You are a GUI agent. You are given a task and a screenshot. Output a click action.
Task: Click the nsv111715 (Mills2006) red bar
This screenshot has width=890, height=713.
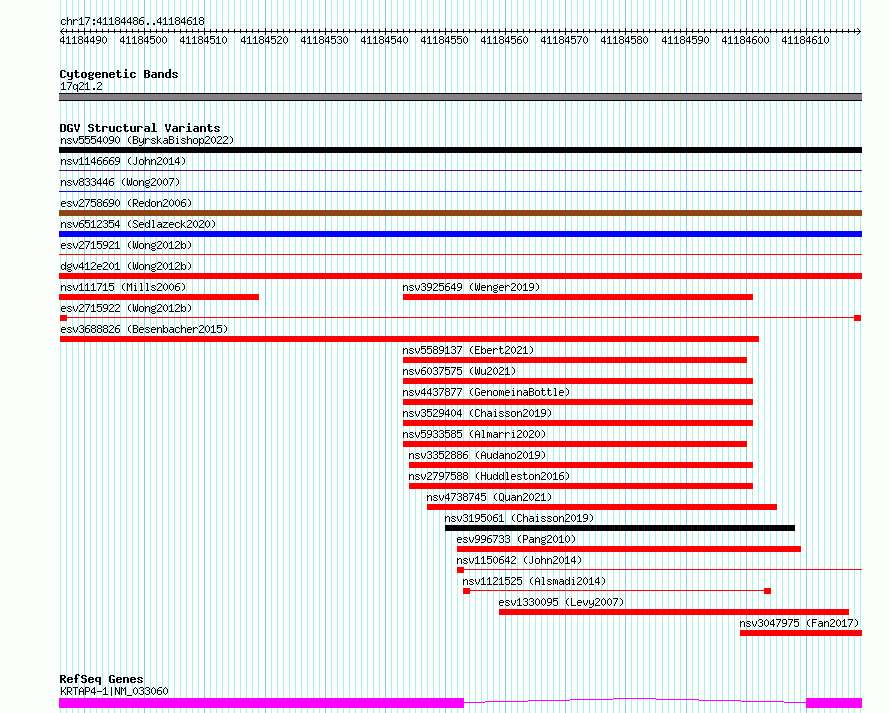159,297
